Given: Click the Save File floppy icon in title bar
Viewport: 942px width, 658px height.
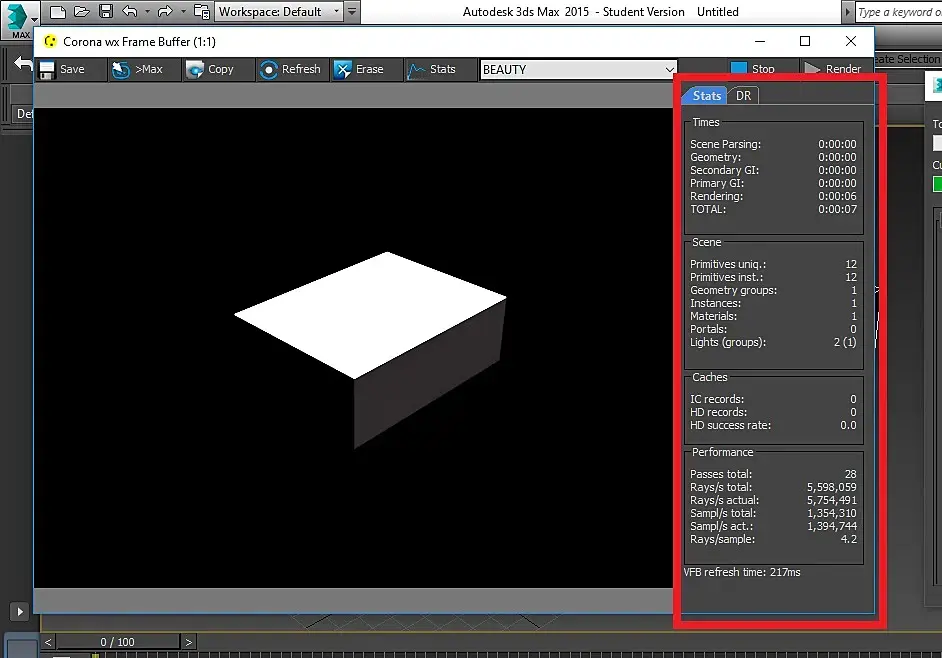Looking at the screenshot, I should click(x=106, y=12).
